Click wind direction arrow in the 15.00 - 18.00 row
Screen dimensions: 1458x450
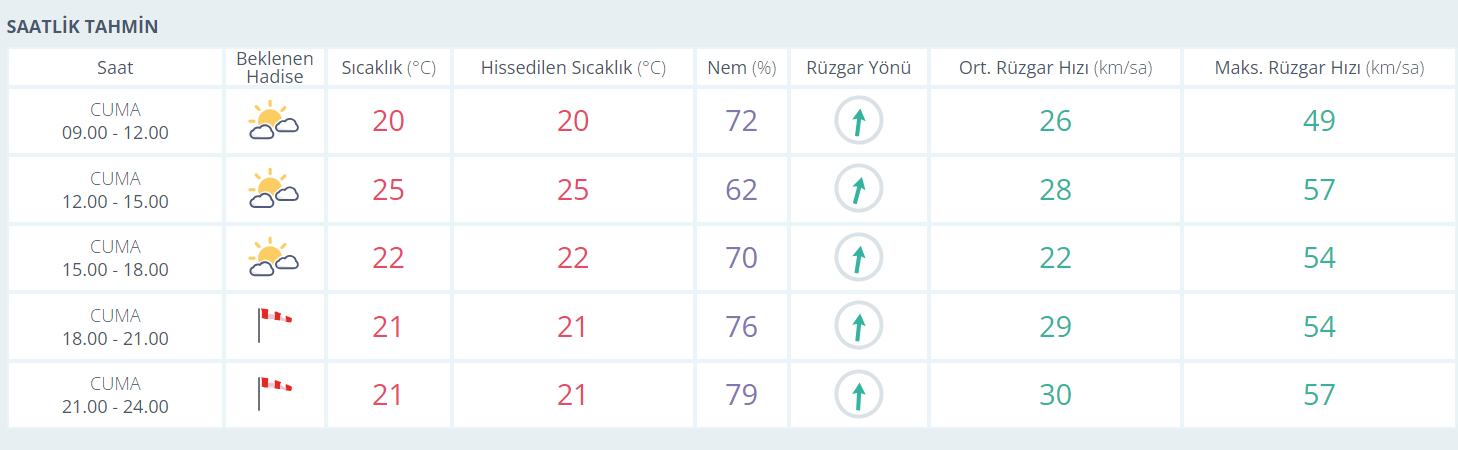pos(859,258)
